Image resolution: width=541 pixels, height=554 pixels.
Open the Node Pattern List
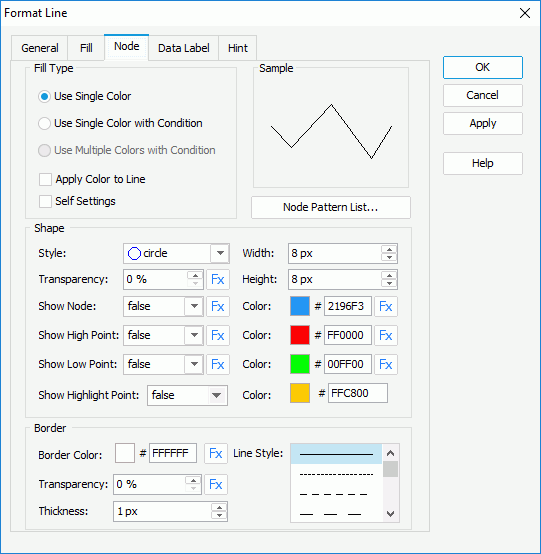(x=331, y=207)
